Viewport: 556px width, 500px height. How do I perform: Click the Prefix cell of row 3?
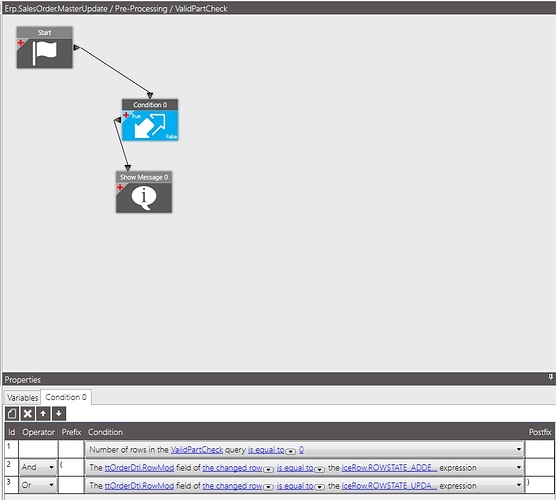[x=71, y=485]
